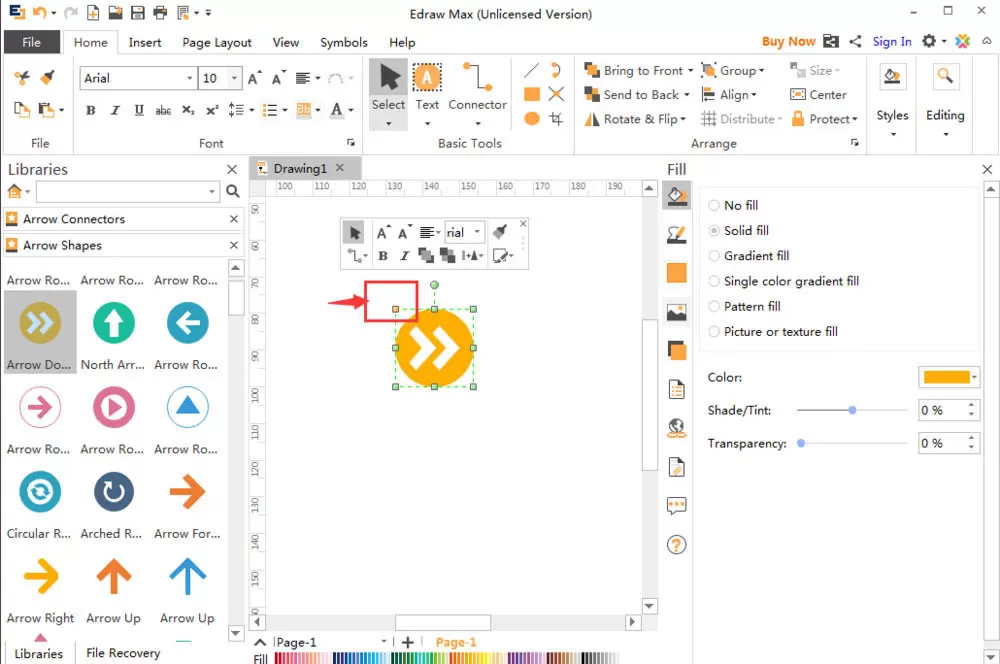
Task: Open the File Recovery tab
Action: pos(123,653)
